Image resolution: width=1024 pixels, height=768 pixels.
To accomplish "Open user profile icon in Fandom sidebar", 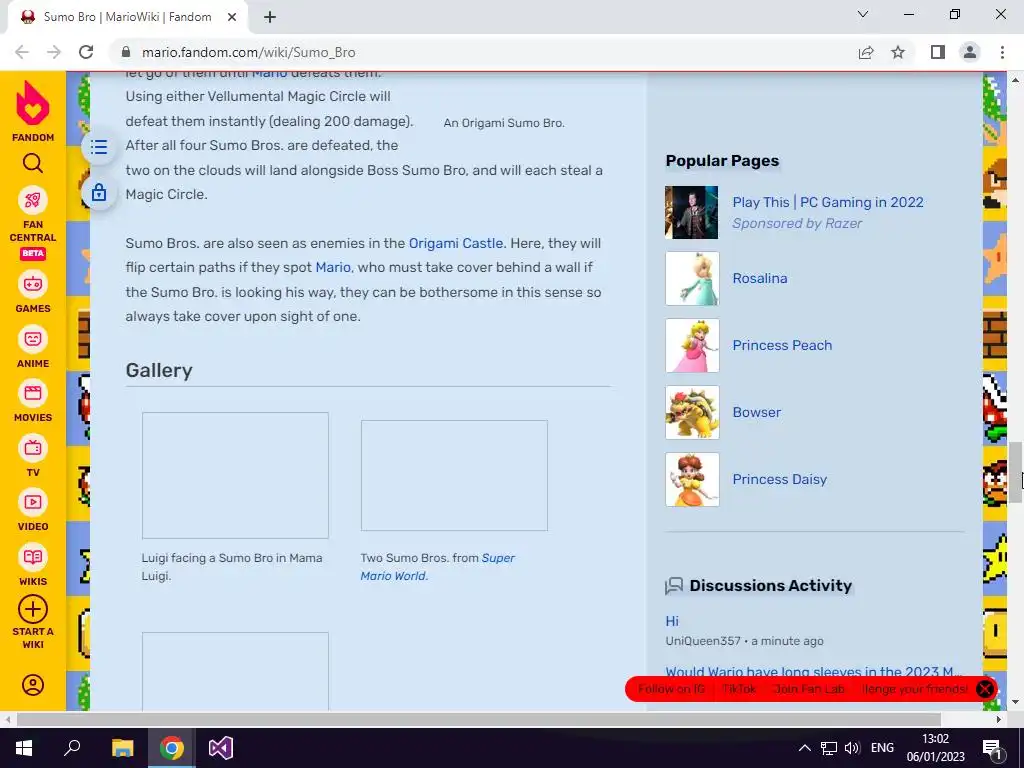I will coord(33,685).
